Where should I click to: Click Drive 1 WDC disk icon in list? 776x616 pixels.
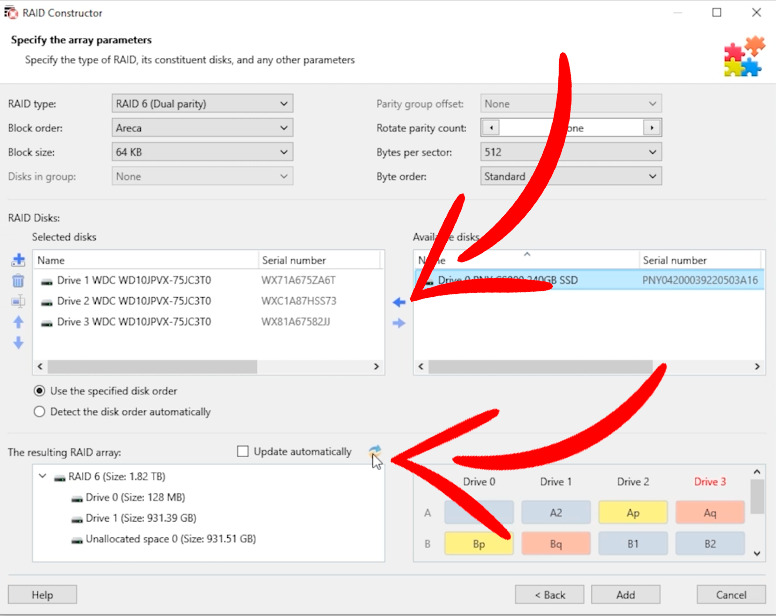(x=47, y=281)
